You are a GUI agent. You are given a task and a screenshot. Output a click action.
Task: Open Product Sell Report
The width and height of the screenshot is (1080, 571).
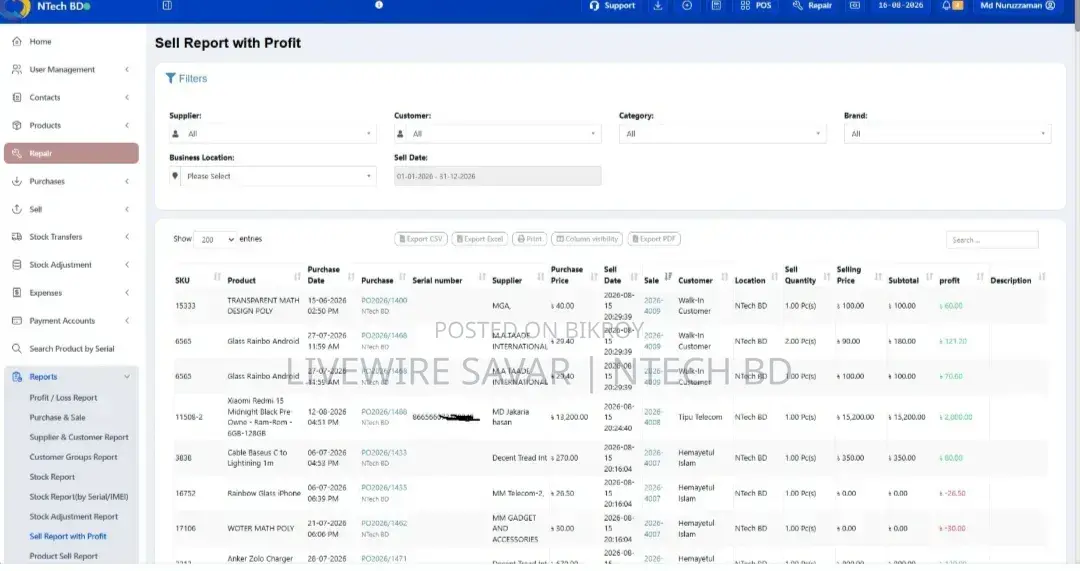click(63, 556)
